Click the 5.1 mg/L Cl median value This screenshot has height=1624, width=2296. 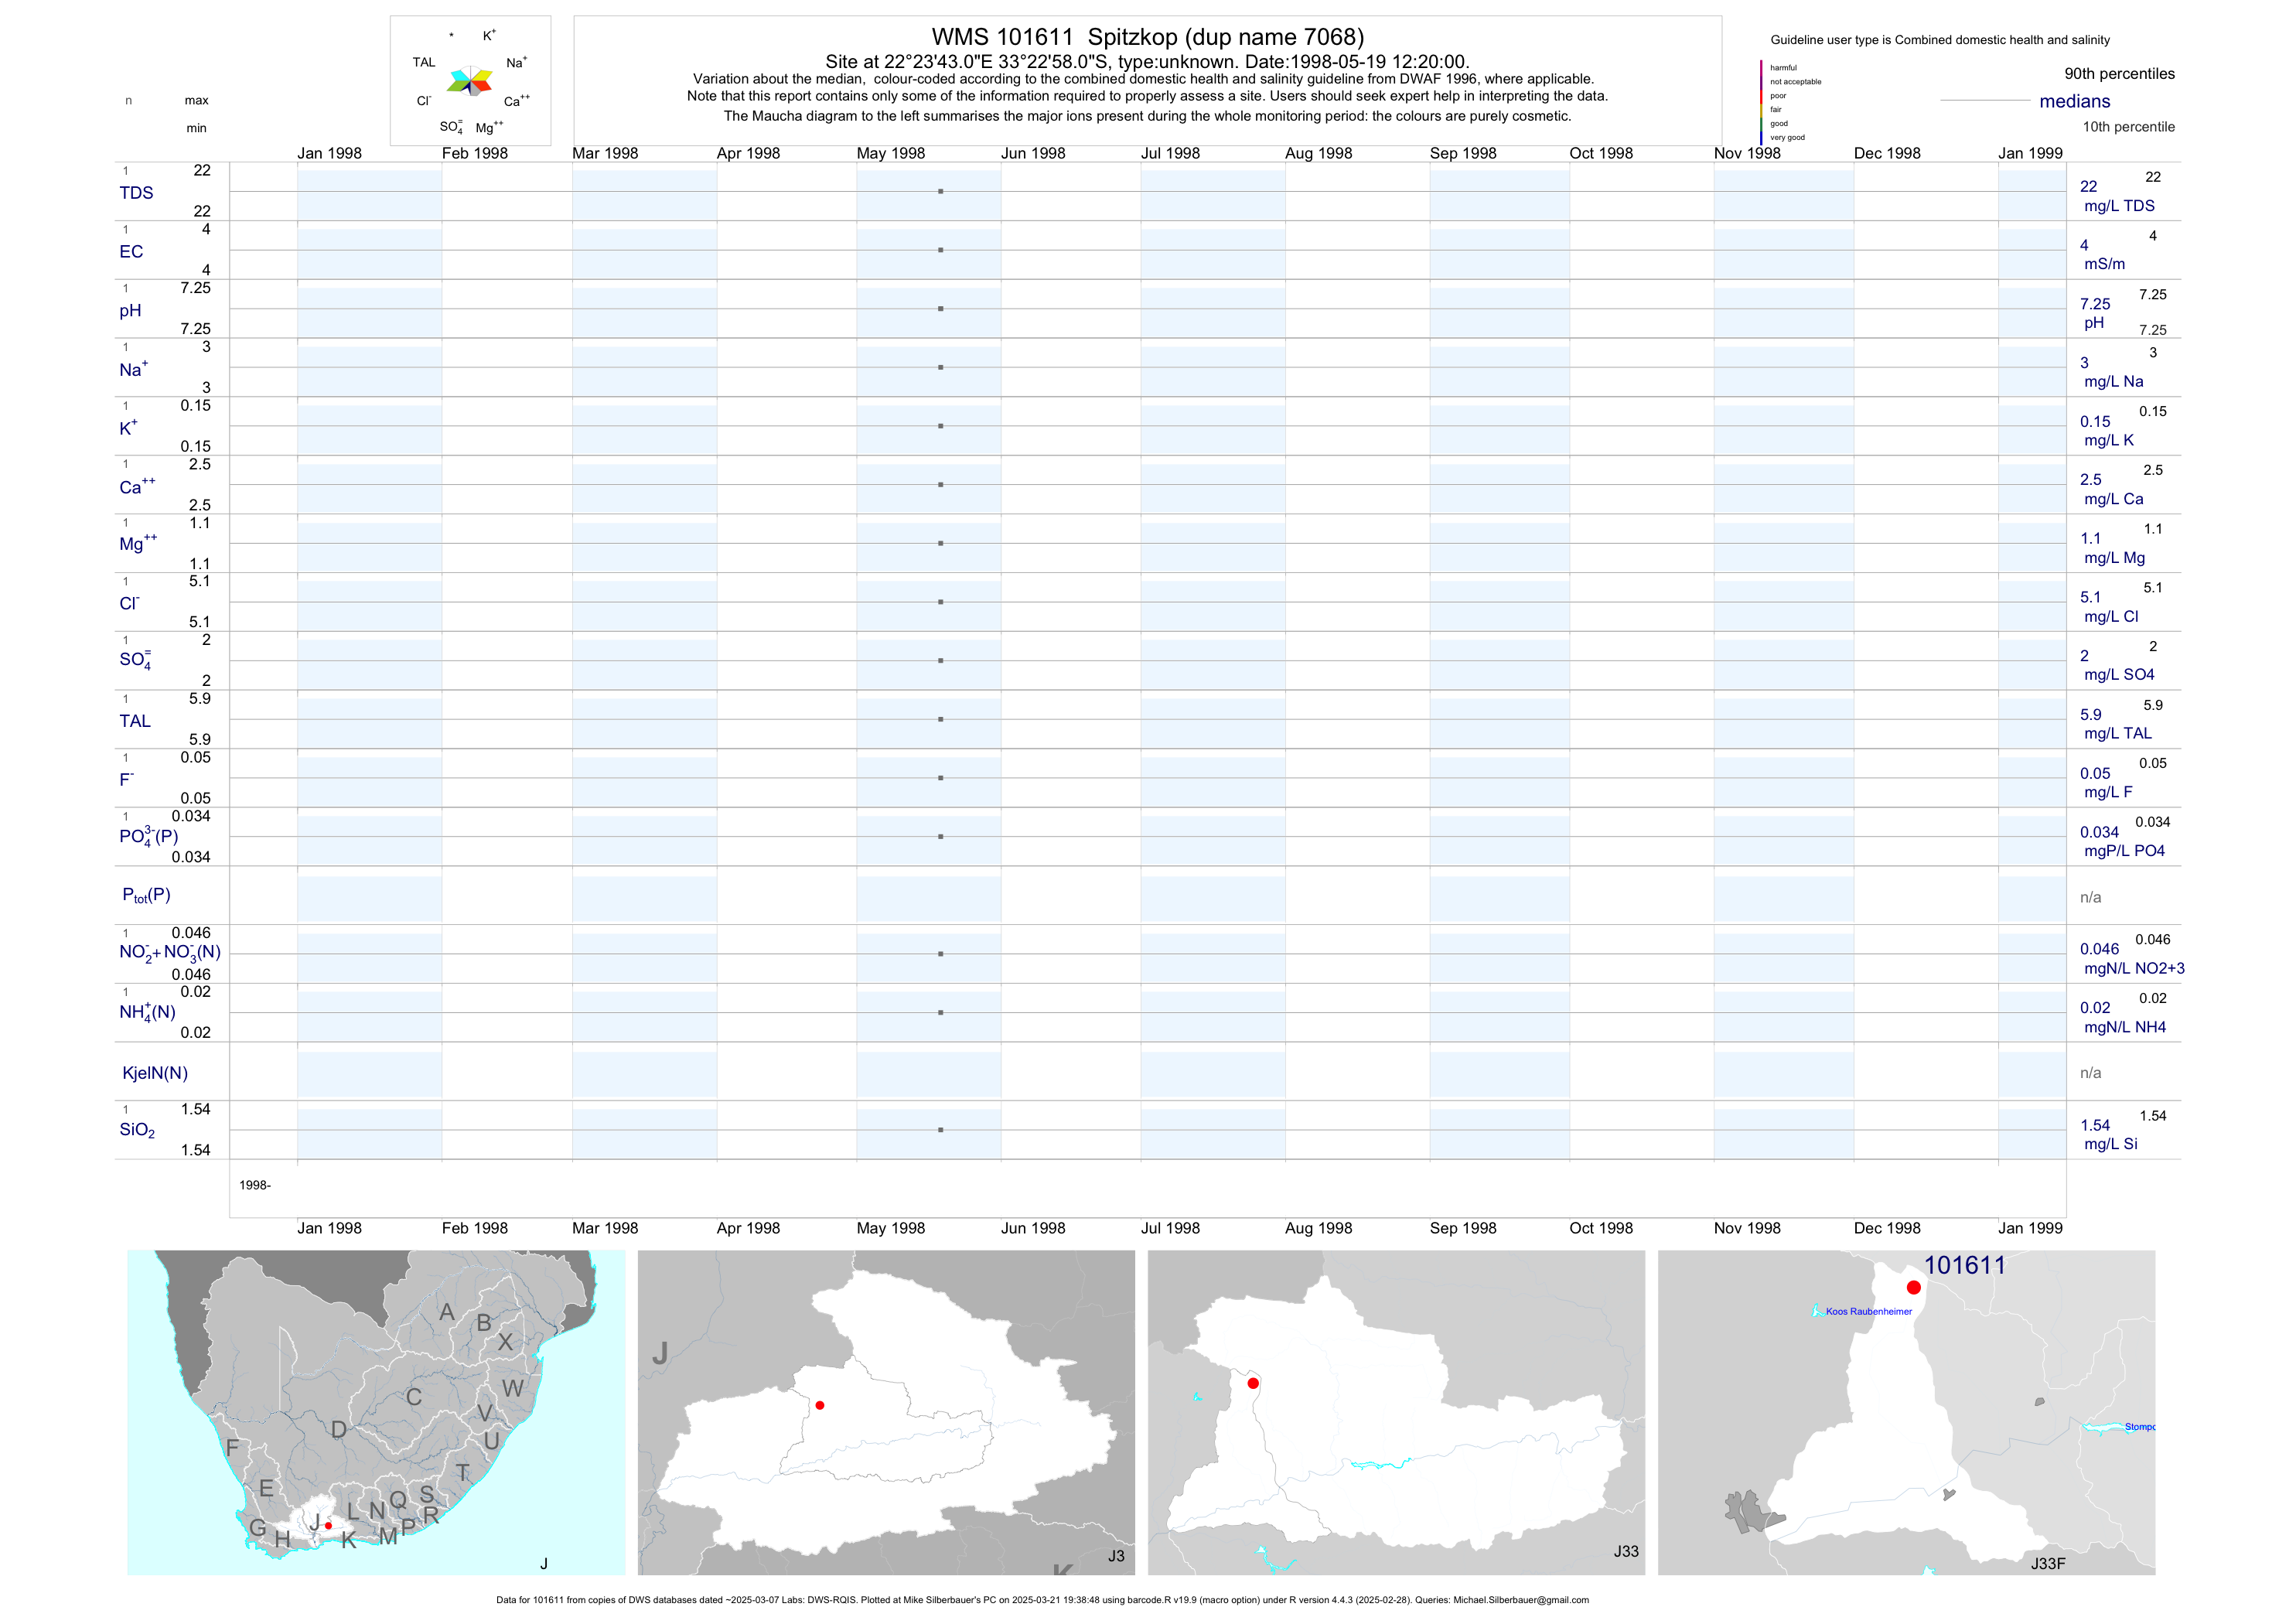(x=2090, y=597)
